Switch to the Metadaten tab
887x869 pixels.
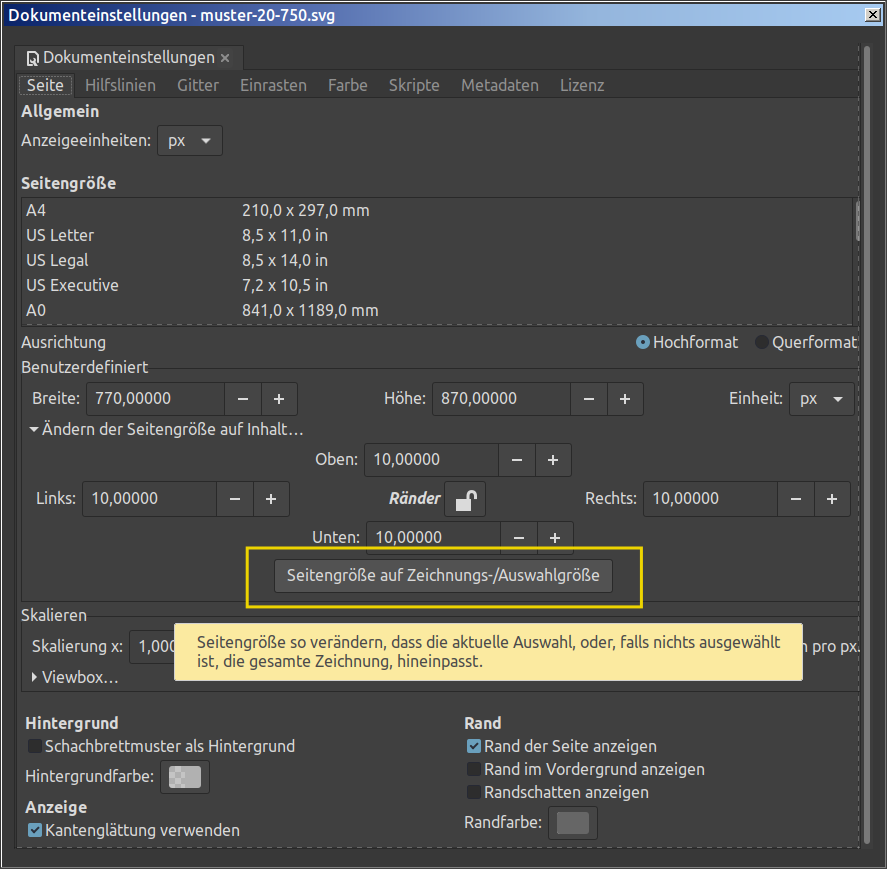click(x=500, y=85)
